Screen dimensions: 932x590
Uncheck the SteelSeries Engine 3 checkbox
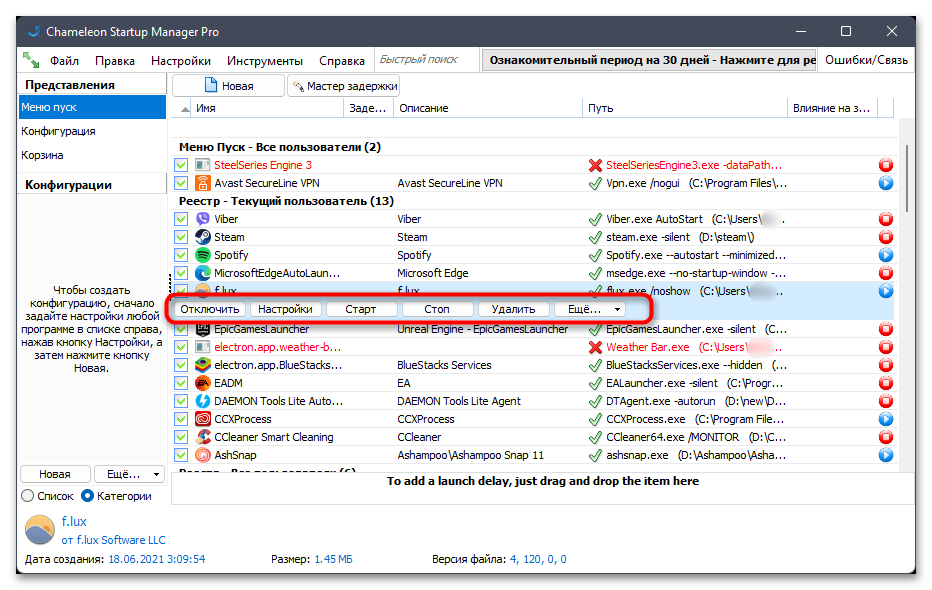pyautogui.click(x=181, y=165)
